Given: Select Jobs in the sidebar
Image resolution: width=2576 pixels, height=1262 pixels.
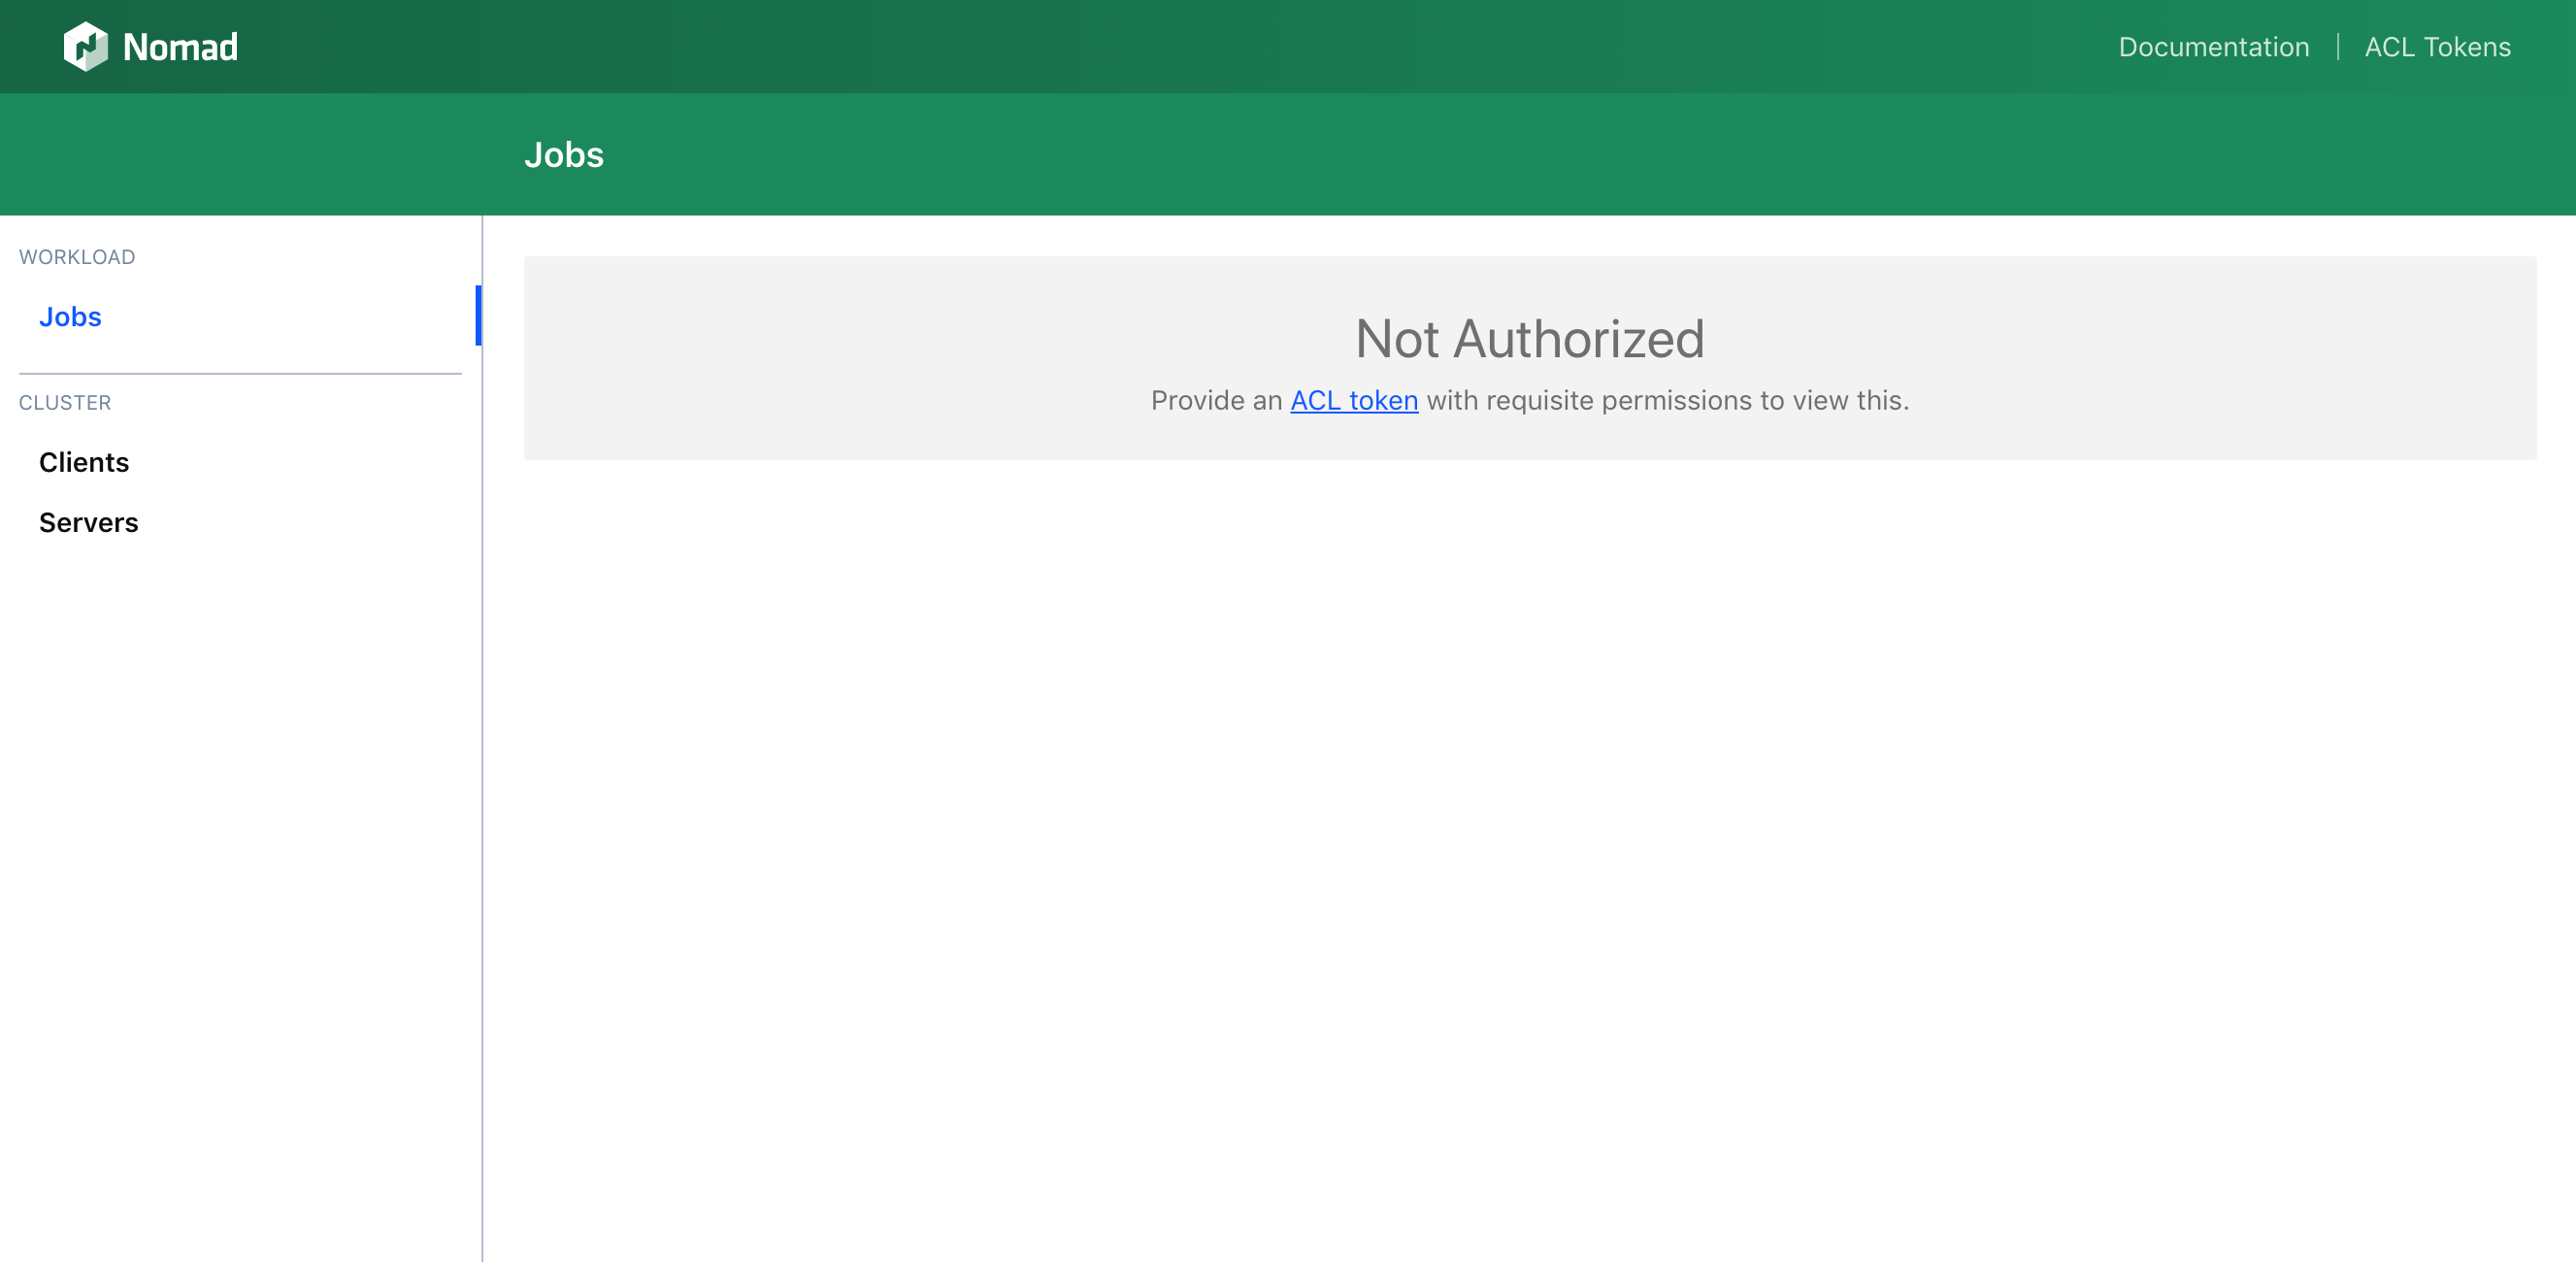Looking at the screenshot, I should coord(70,316).
